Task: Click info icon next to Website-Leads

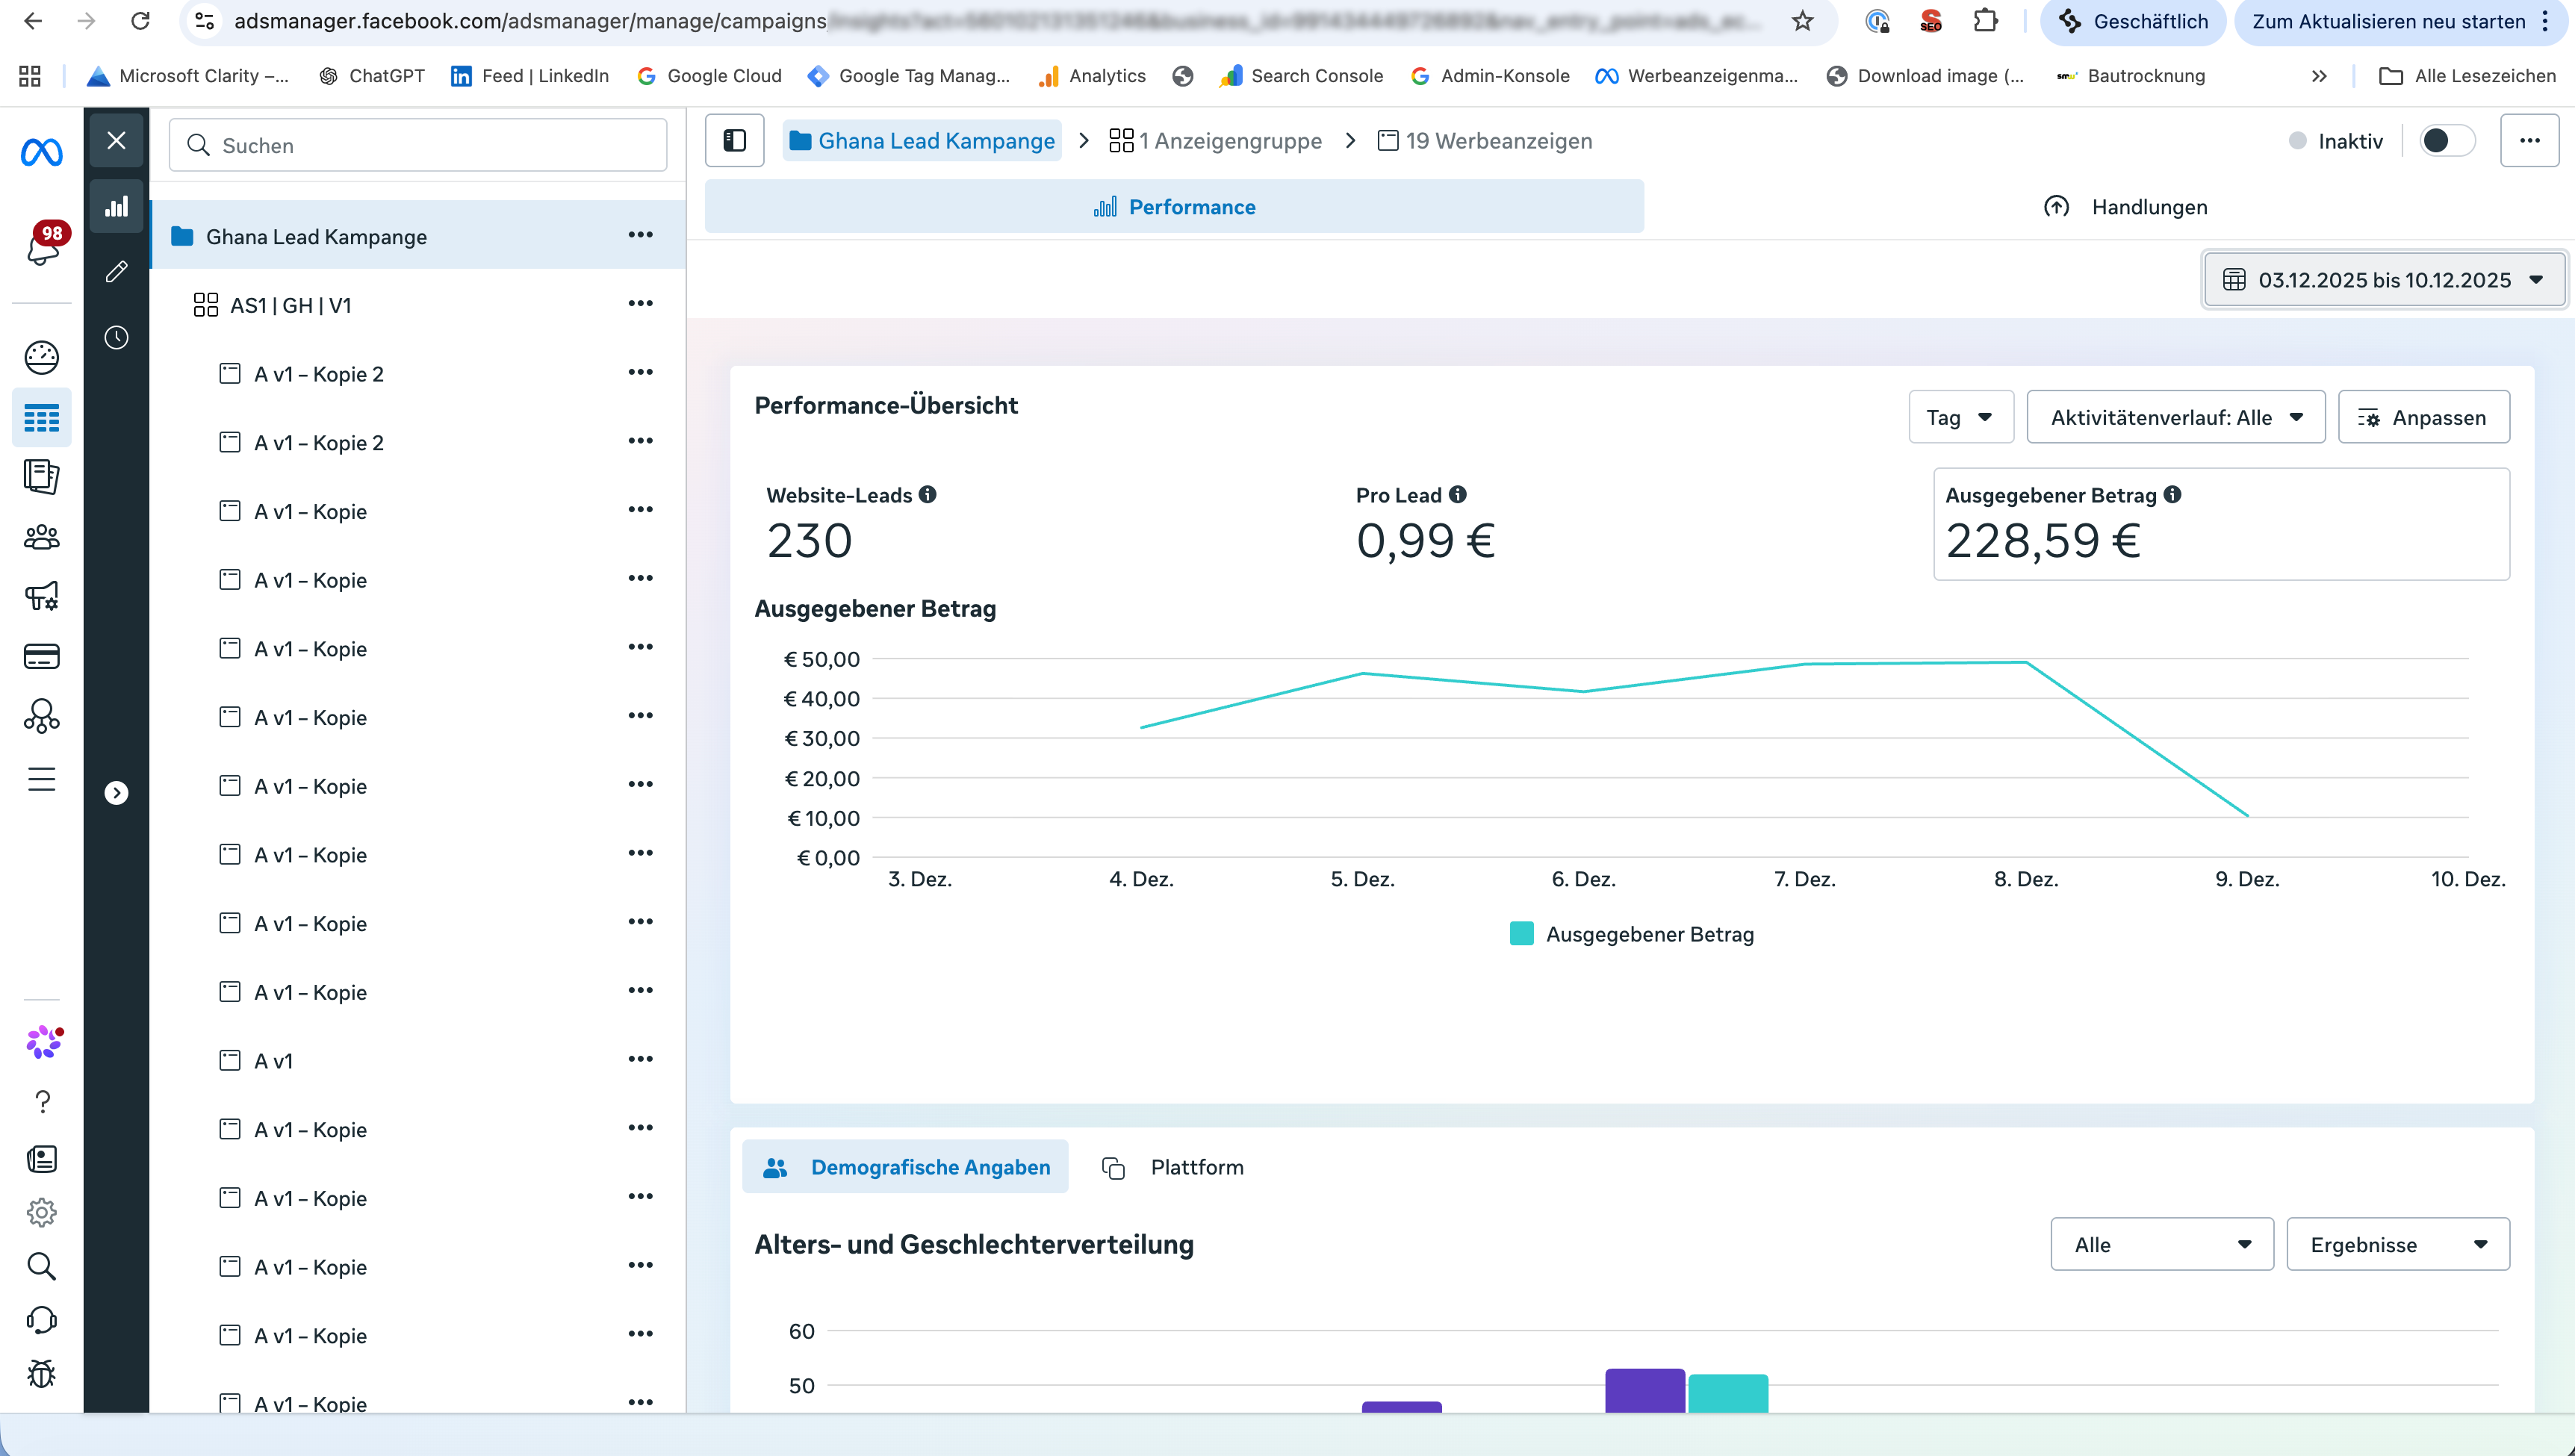Action: pyautogui.click(x=928, y=494)
